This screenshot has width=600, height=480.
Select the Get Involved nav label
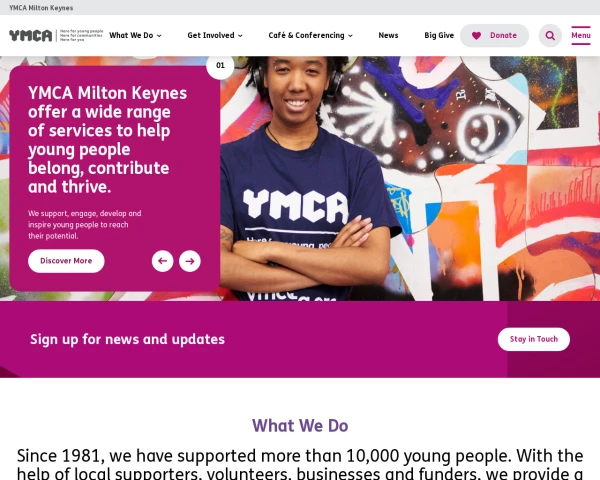[x=211, y=35]
